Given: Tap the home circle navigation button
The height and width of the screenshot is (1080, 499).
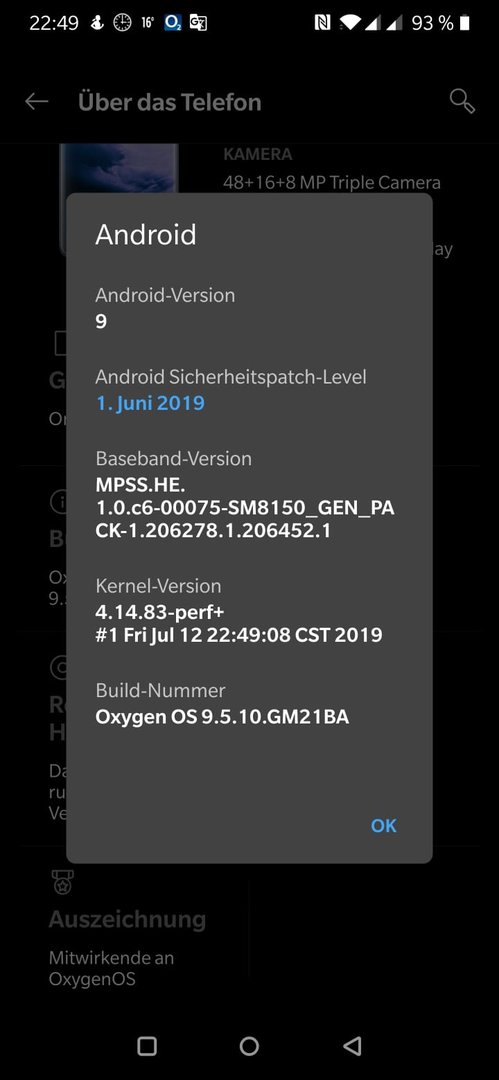Looking at the screenshot, I should (249, 1046).
